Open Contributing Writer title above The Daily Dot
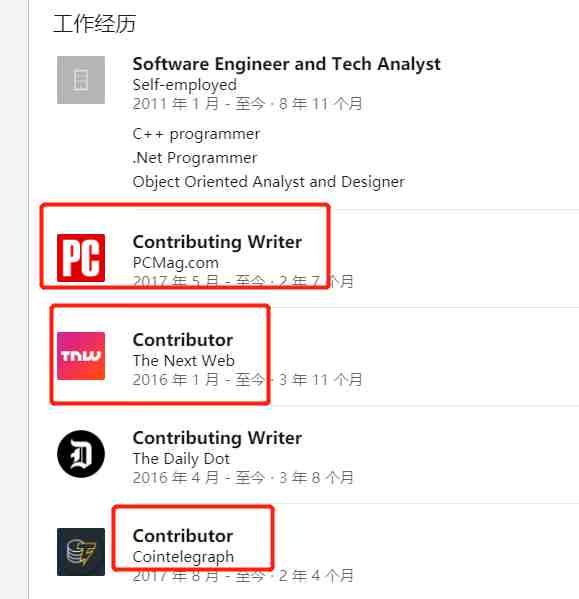This screenshot has height=599, width=579. 217,438
